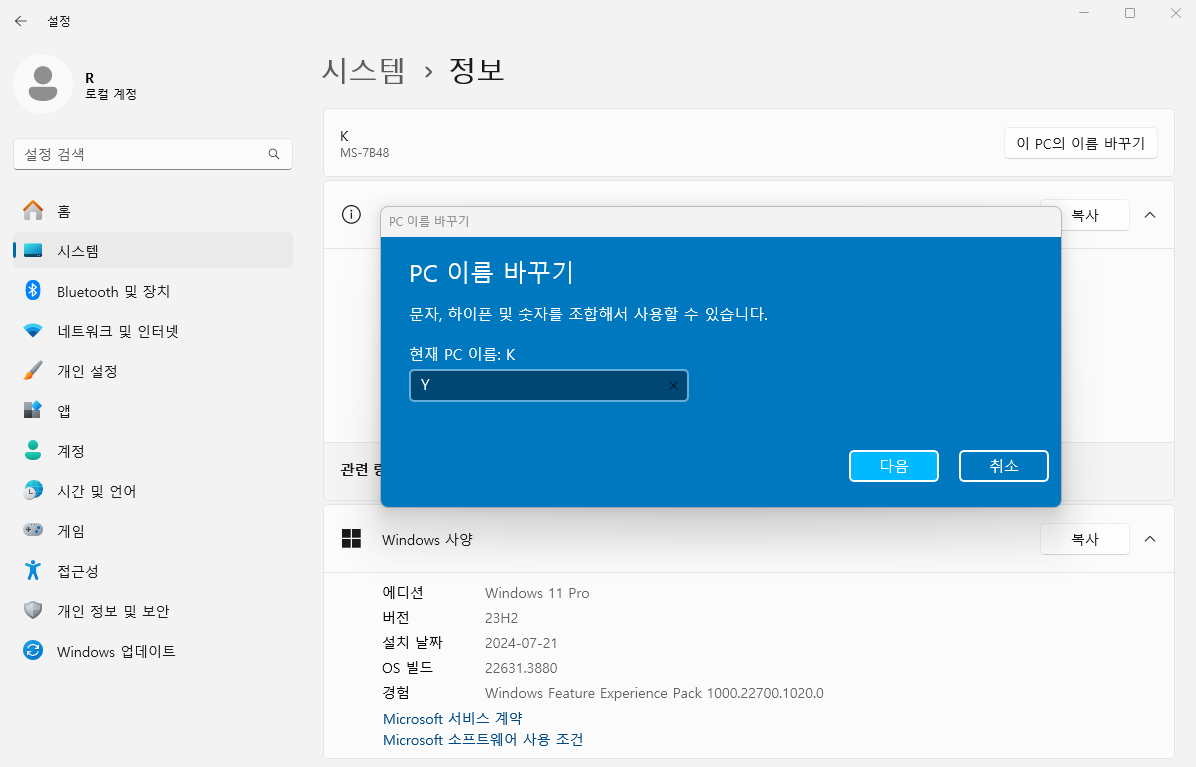
Task: Click Windows Feature Experience Pack value
Action: [x=654, y=693]
